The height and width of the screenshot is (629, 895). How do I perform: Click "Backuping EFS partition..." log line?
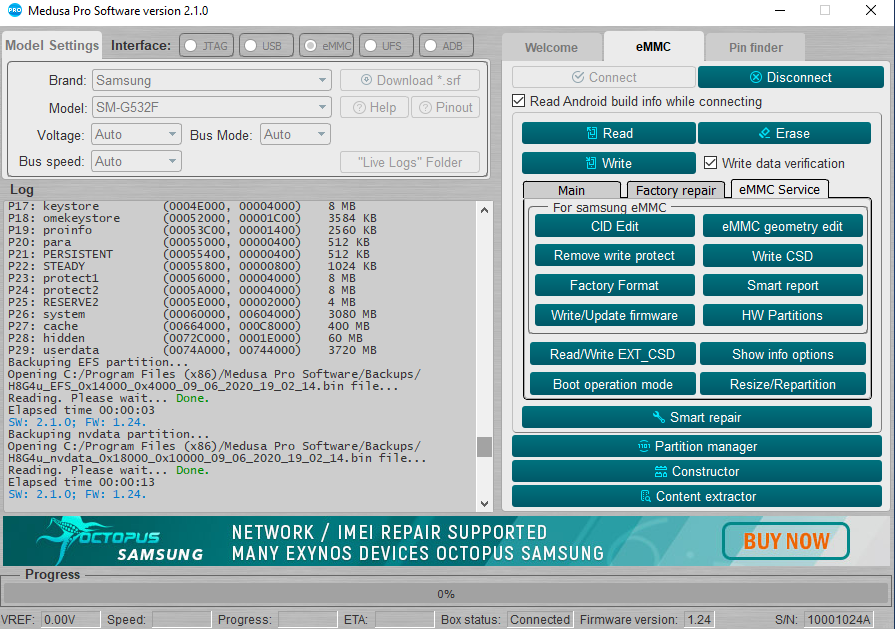98,362
